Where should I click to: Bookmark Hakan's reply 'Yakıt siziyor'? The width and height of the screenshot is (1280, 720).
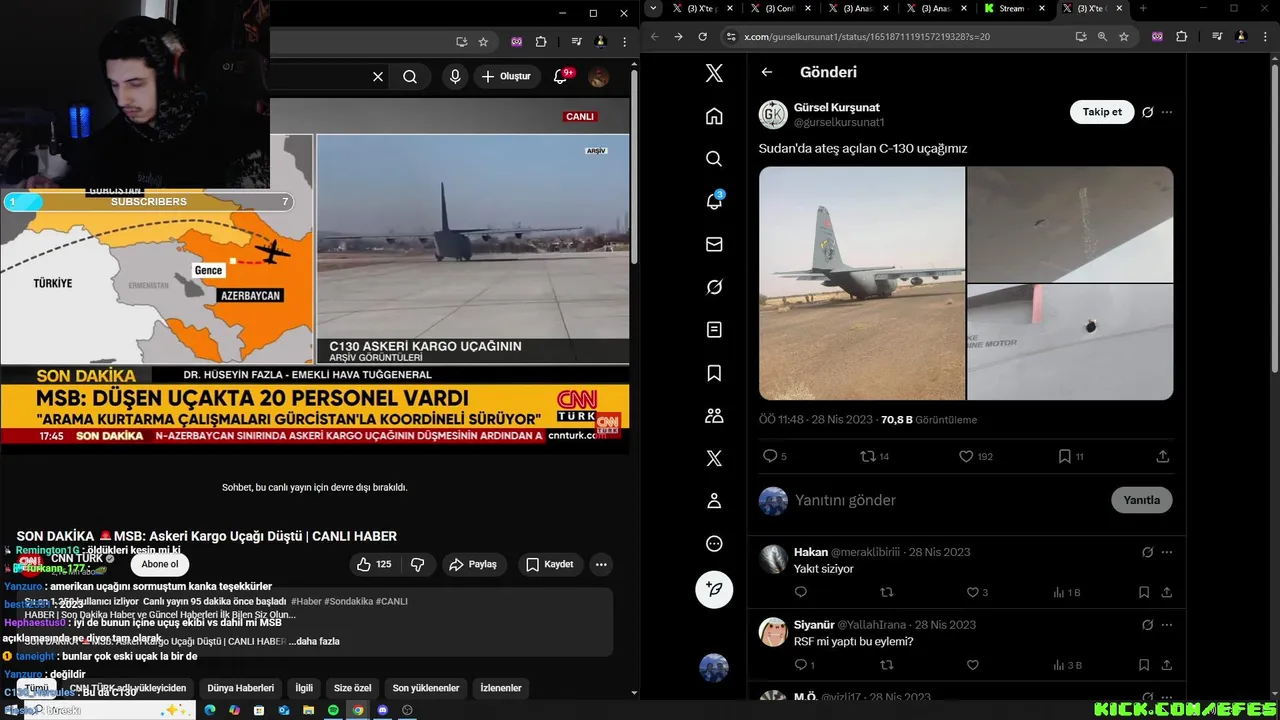(x=1144, y=592)
